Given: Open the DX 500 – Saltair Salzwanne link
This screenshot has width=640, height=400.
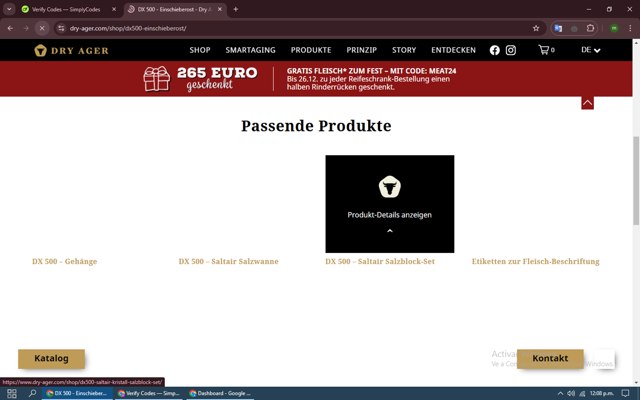Looking at the screenshot, I should coord(228,261).
